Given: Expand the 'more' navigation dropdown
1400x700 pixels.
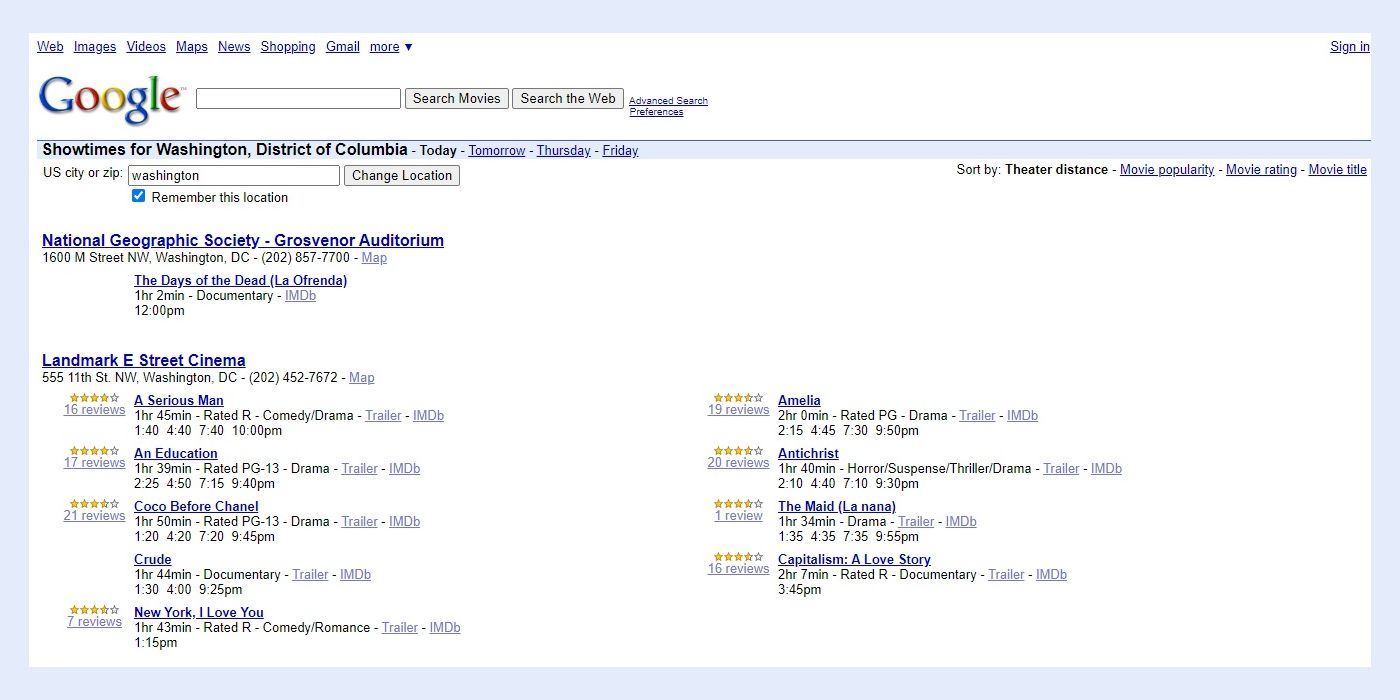Looking at the screenshot, I should [391, 47].
